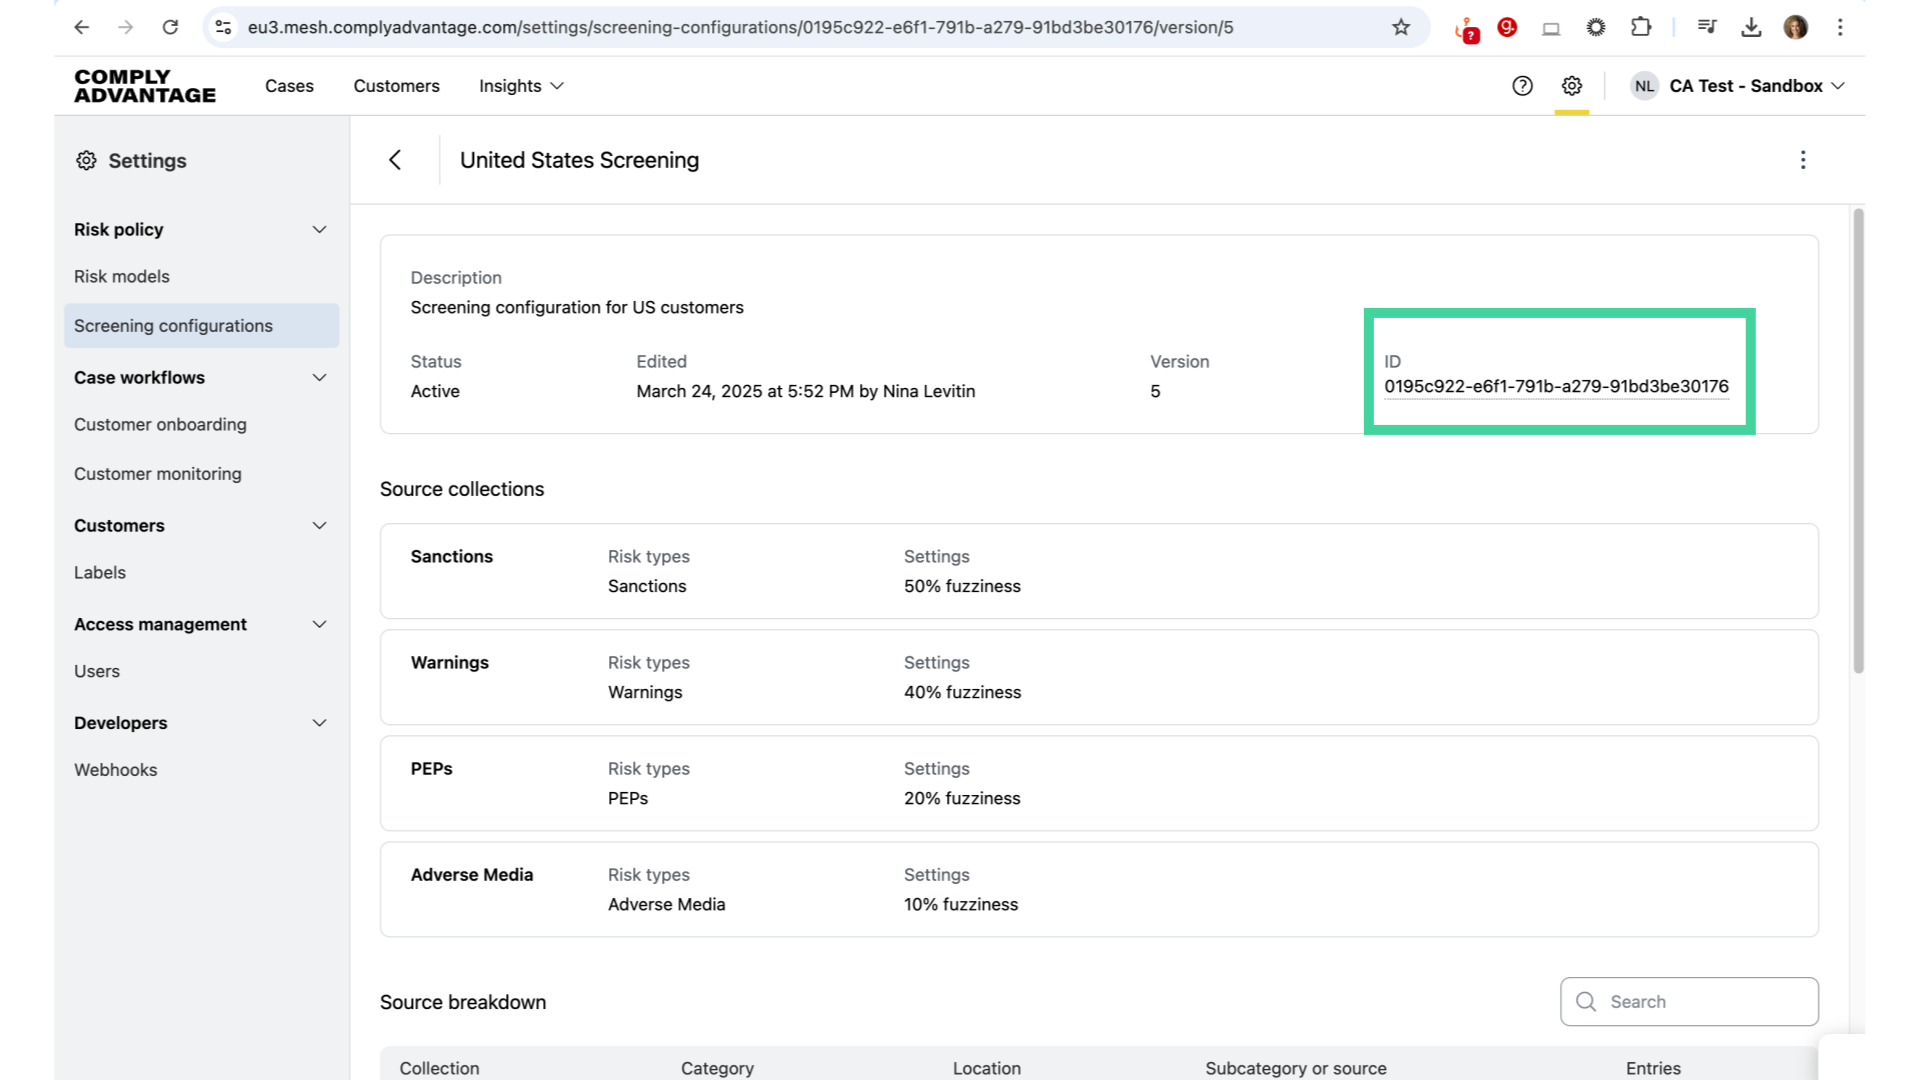Switch to the Customers tab
1920x1080 pixels.
pos(396,86)
